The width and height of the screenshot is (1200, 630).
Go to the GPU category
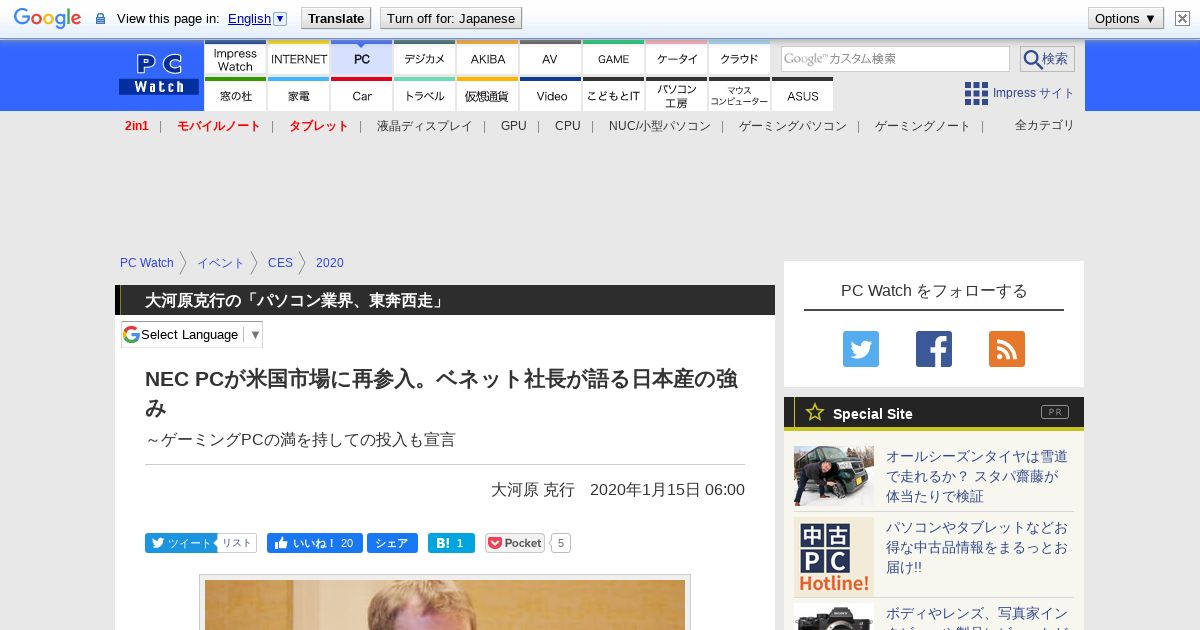pyautogui.click(x=514, y=126)
